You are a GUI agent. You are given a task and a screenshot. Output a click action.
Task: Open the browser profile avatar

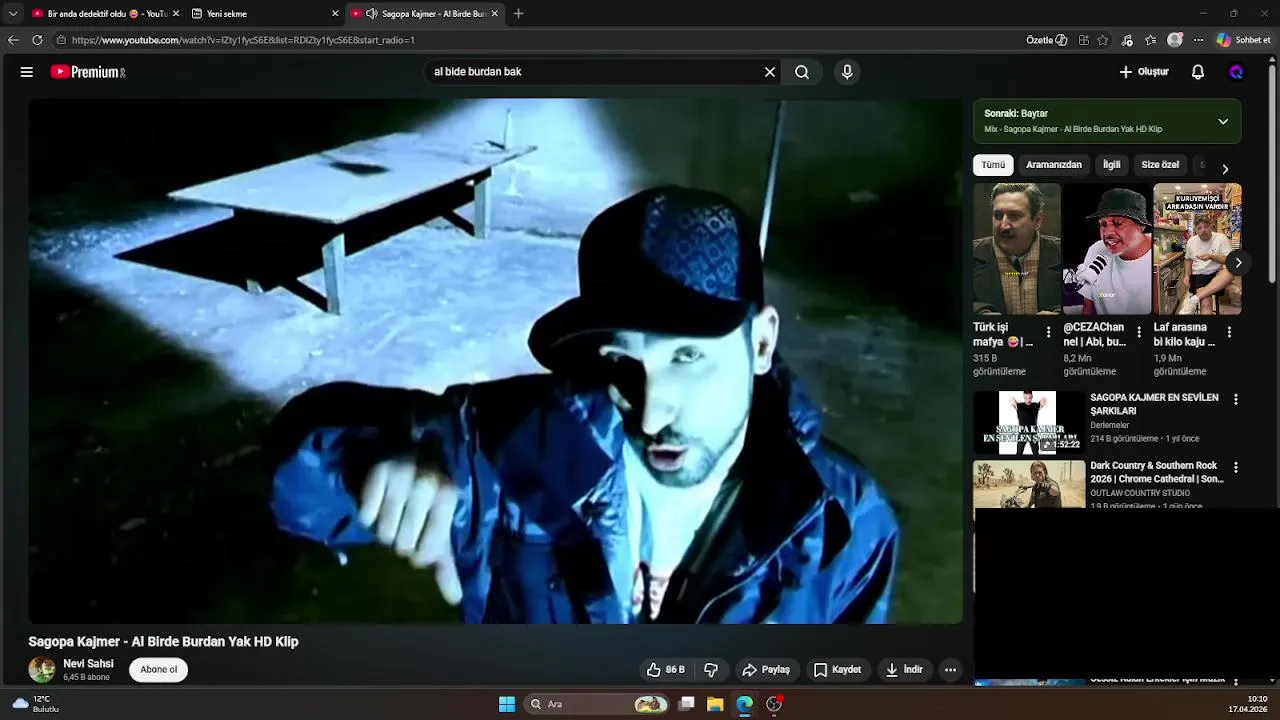(x=1175, y=40)
